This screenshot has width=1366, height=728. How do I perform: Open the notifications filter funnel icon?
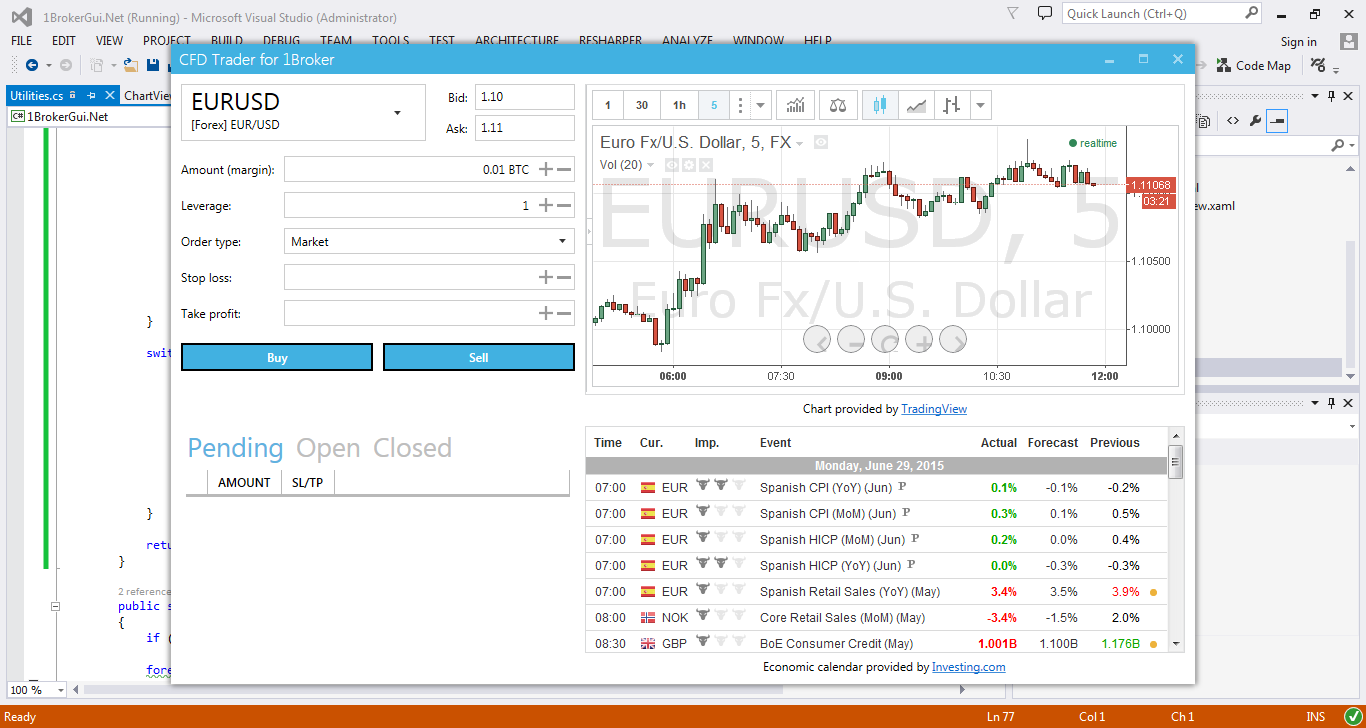[x=1013, y=13]
